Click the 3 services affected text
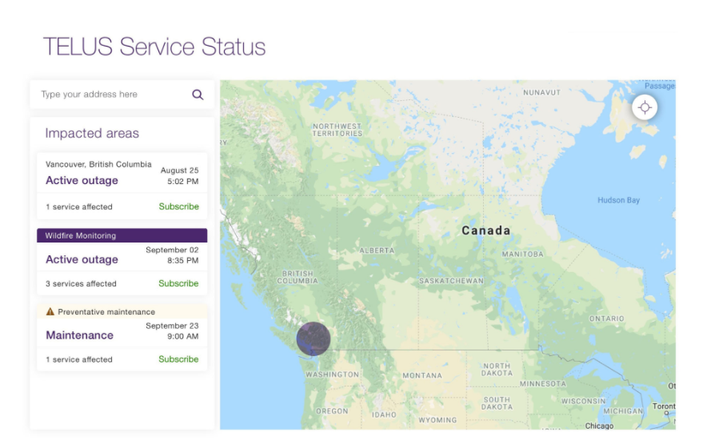Viewport: 711px width, 445px height. click(x=81, y=284)
